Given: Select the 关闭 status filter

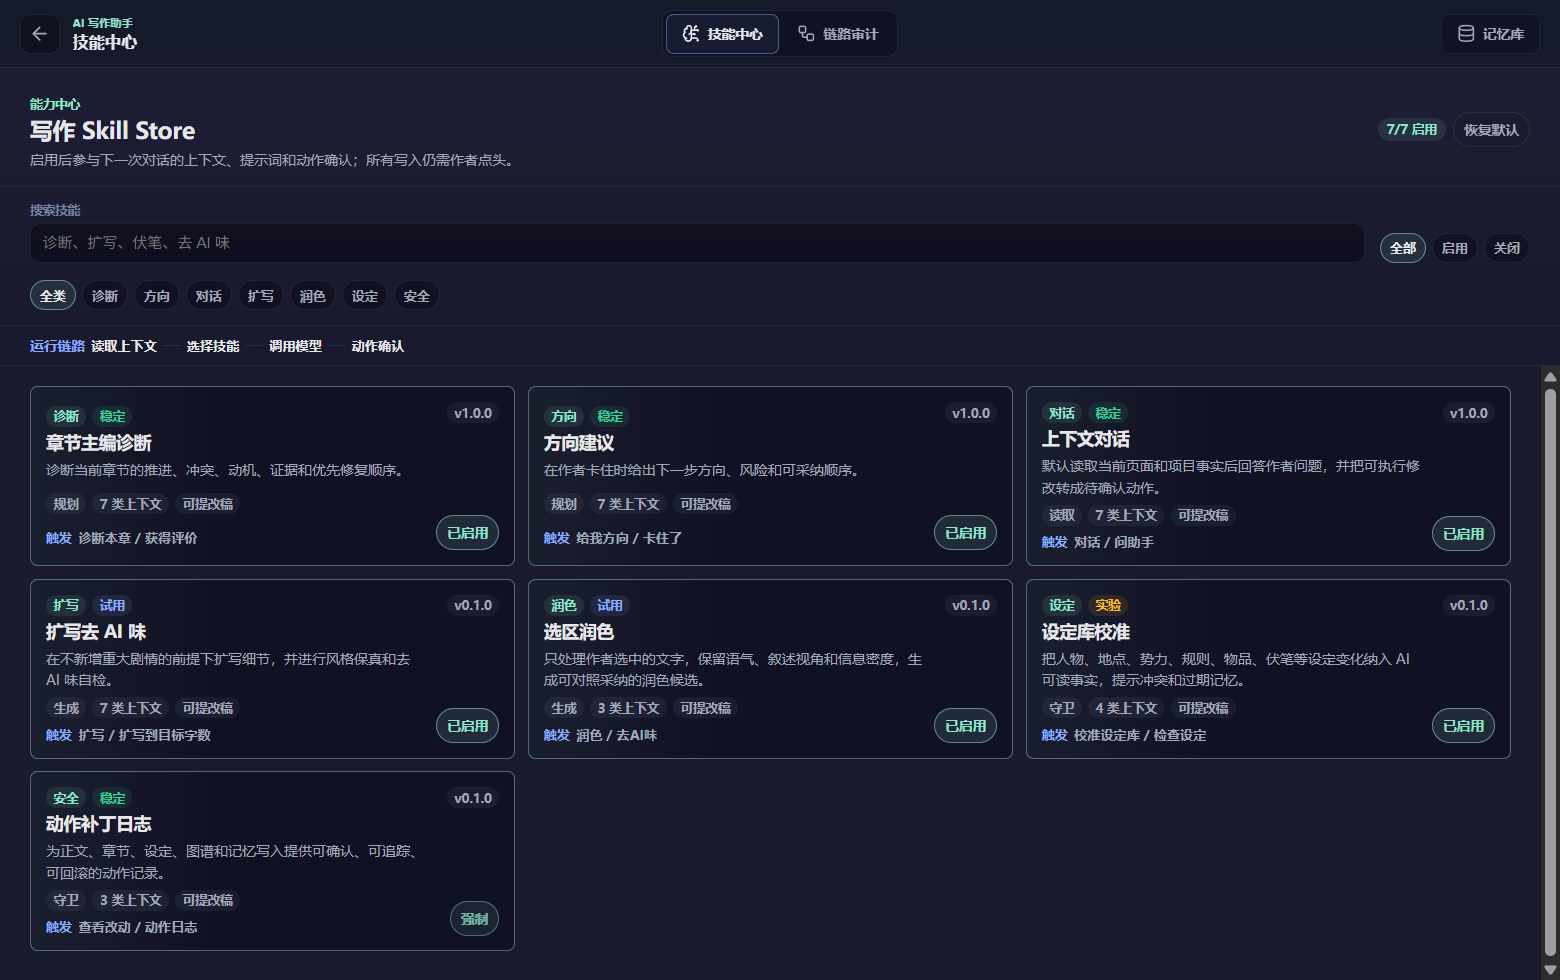Looking at the screenshot, I should (1507, 248).
